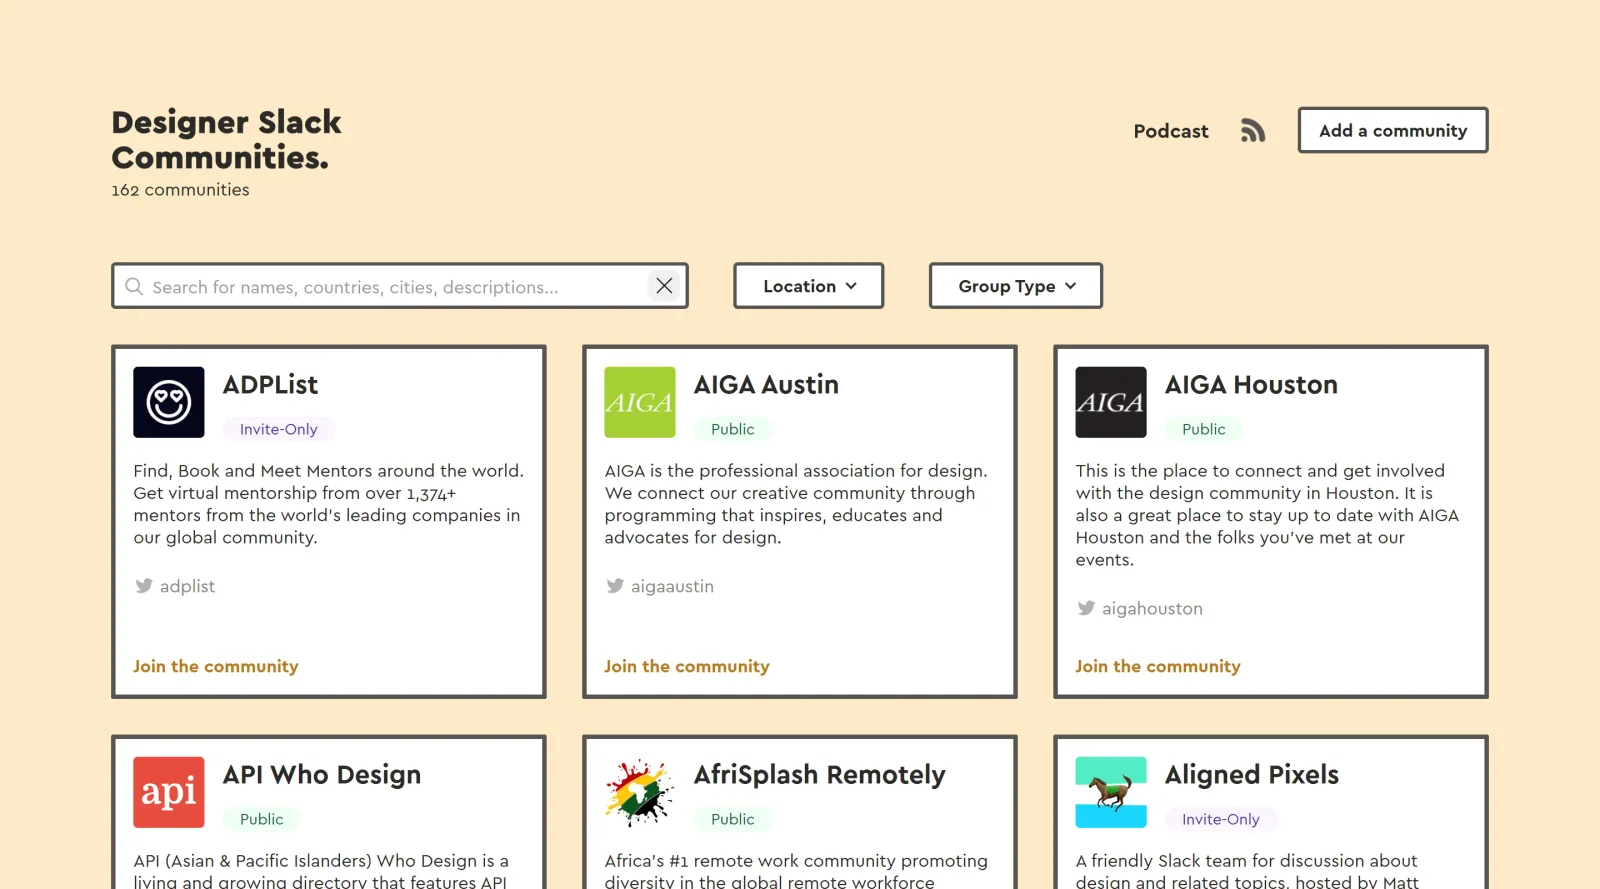The height and width of the screenshot is (889, 1600).
Task: Open the RSS feed icon
Action: coord(1253,131)
